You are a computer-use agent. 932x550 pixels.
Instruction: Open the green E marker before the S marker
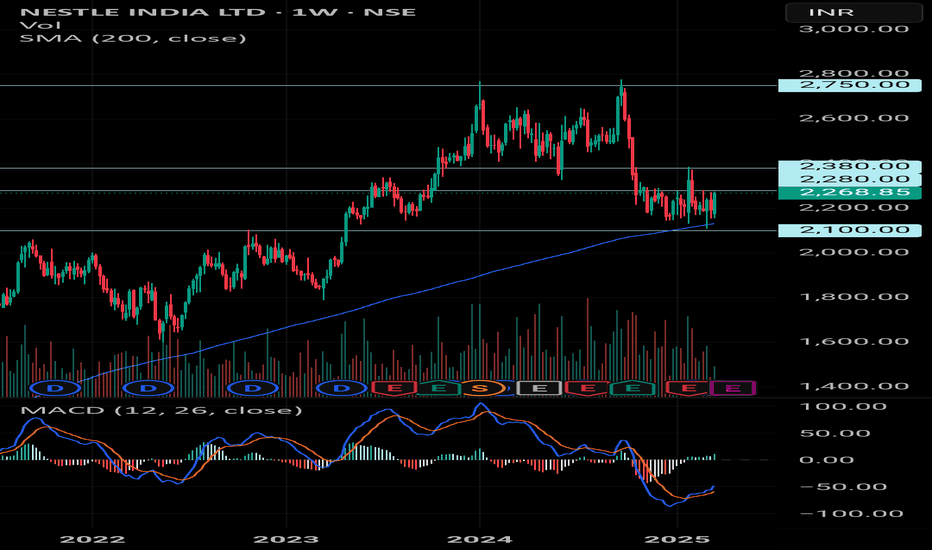(x=438, y=389)
